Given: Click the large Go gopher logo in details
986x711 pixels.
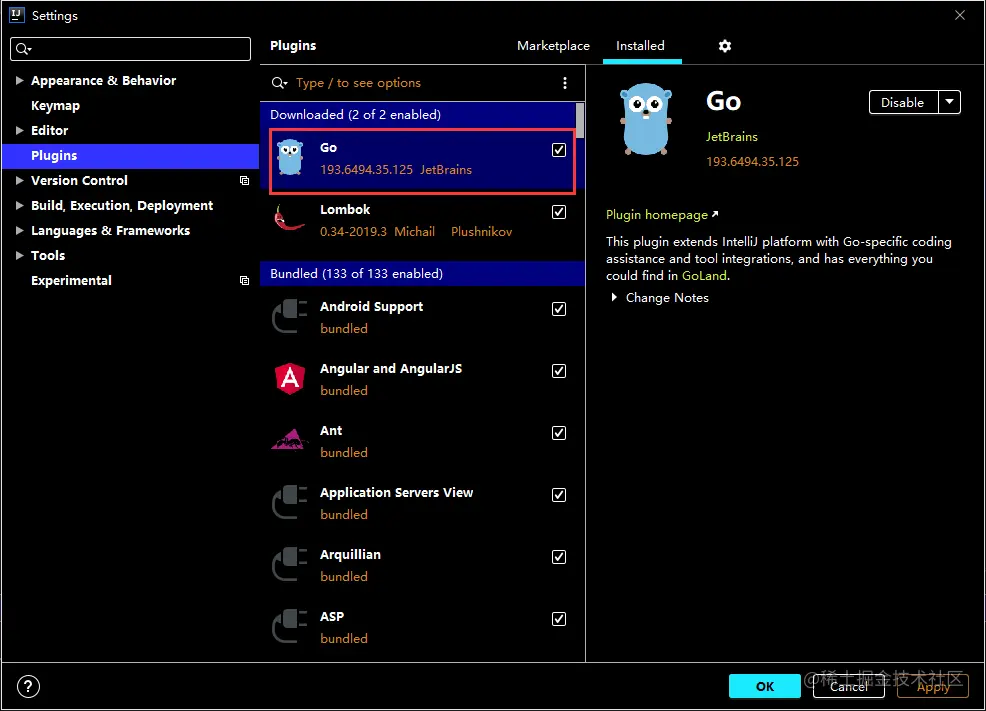Looking at the screenshot, I should click(646, 119).
